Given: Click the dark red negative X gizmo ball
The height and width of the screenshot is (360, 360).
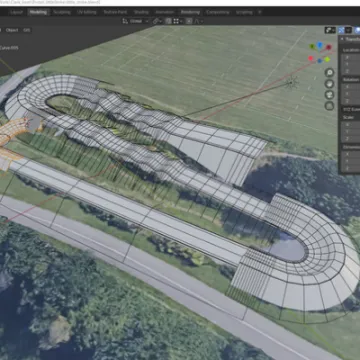Looking at the screenshot, I should tap(329, 47).
